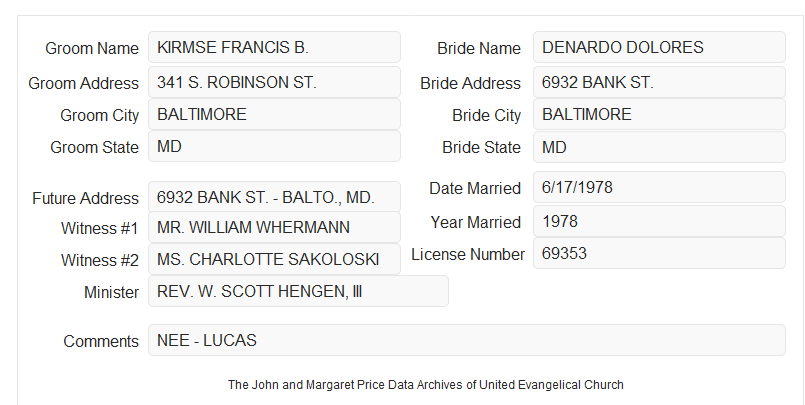Click the Groom Name label
Screen dimensions: 805x405
[92, 48]
